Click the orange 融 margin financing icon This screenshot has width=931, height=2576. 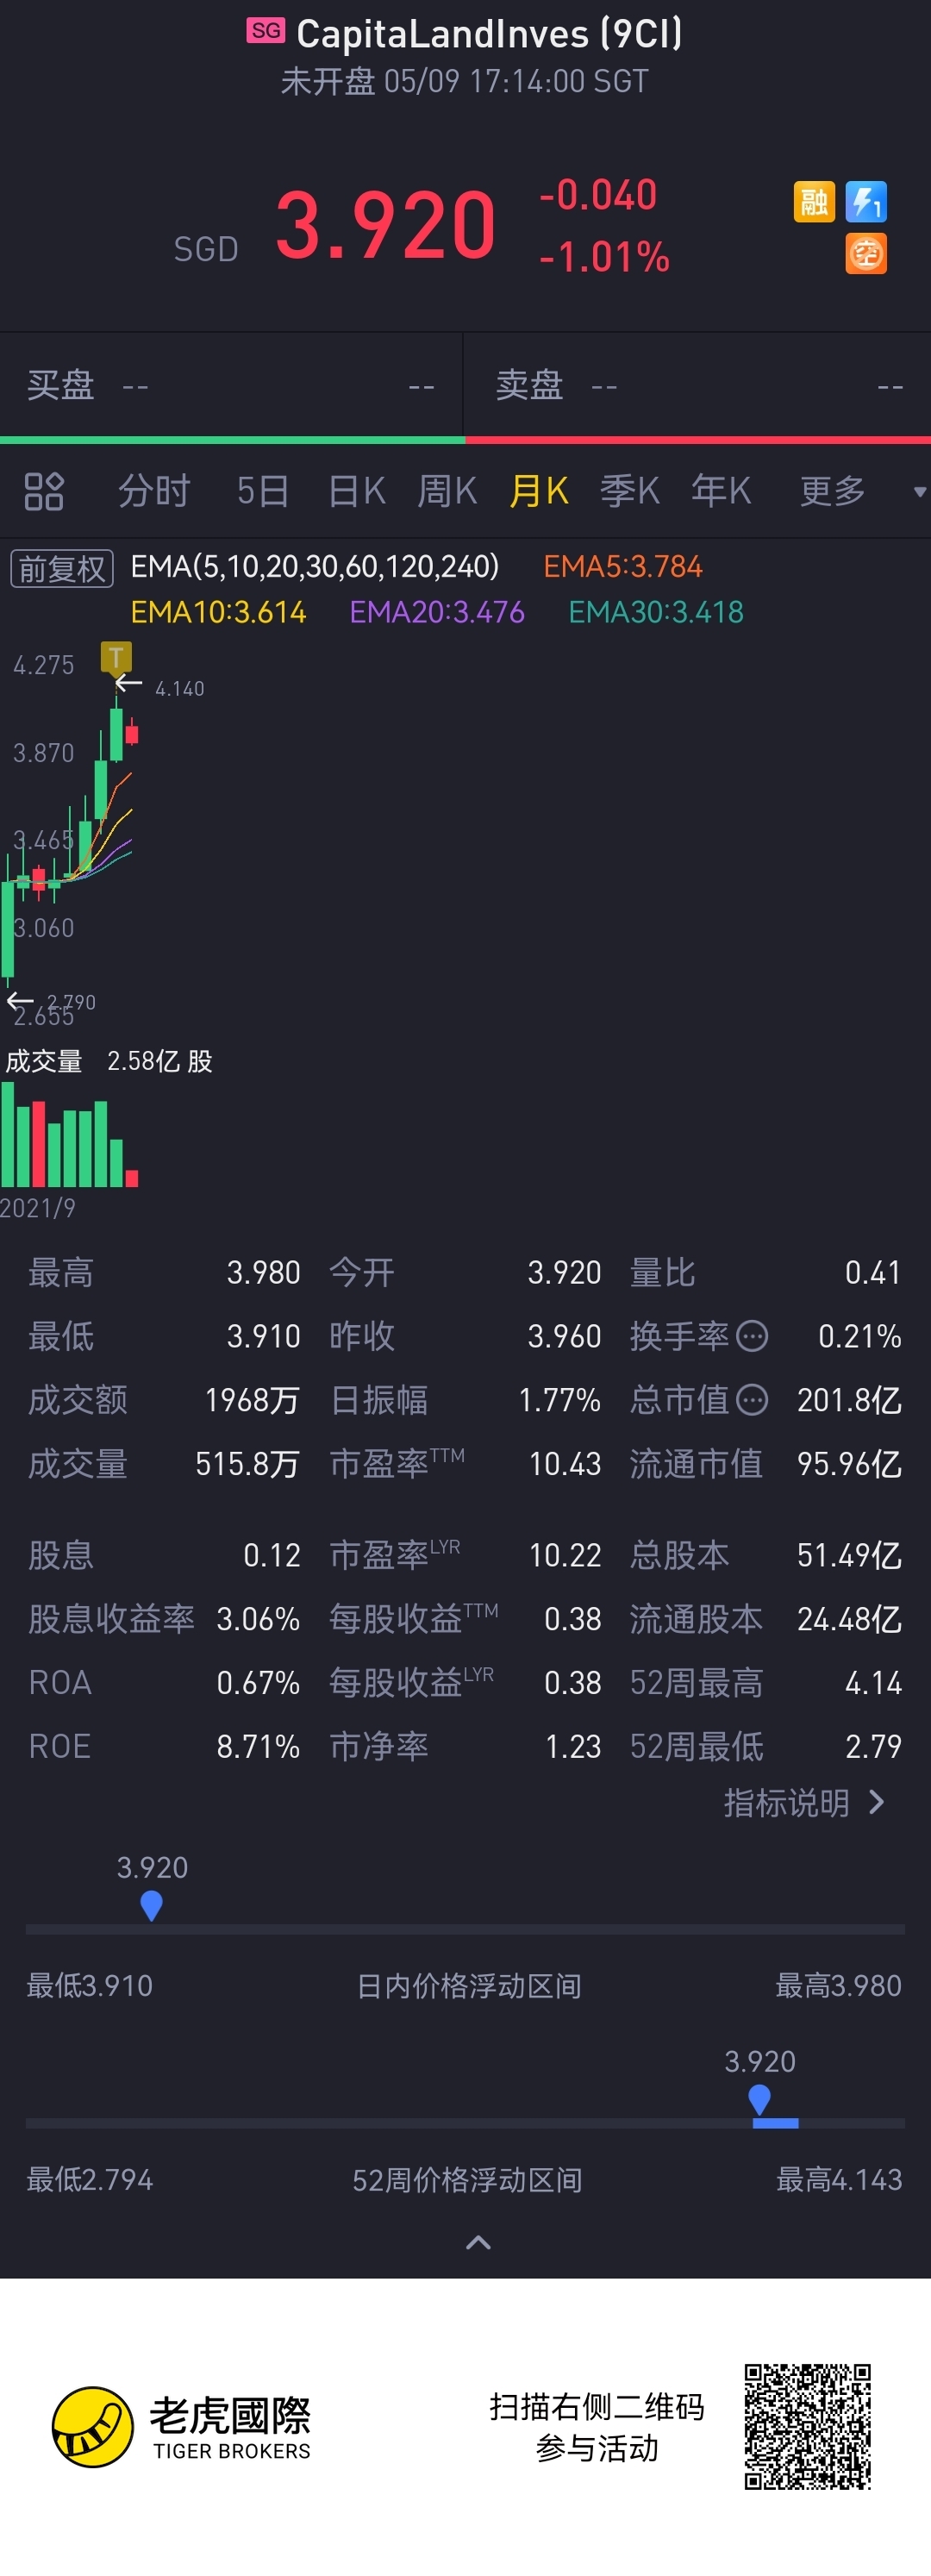pyautogui.click(x=814, y=202)
